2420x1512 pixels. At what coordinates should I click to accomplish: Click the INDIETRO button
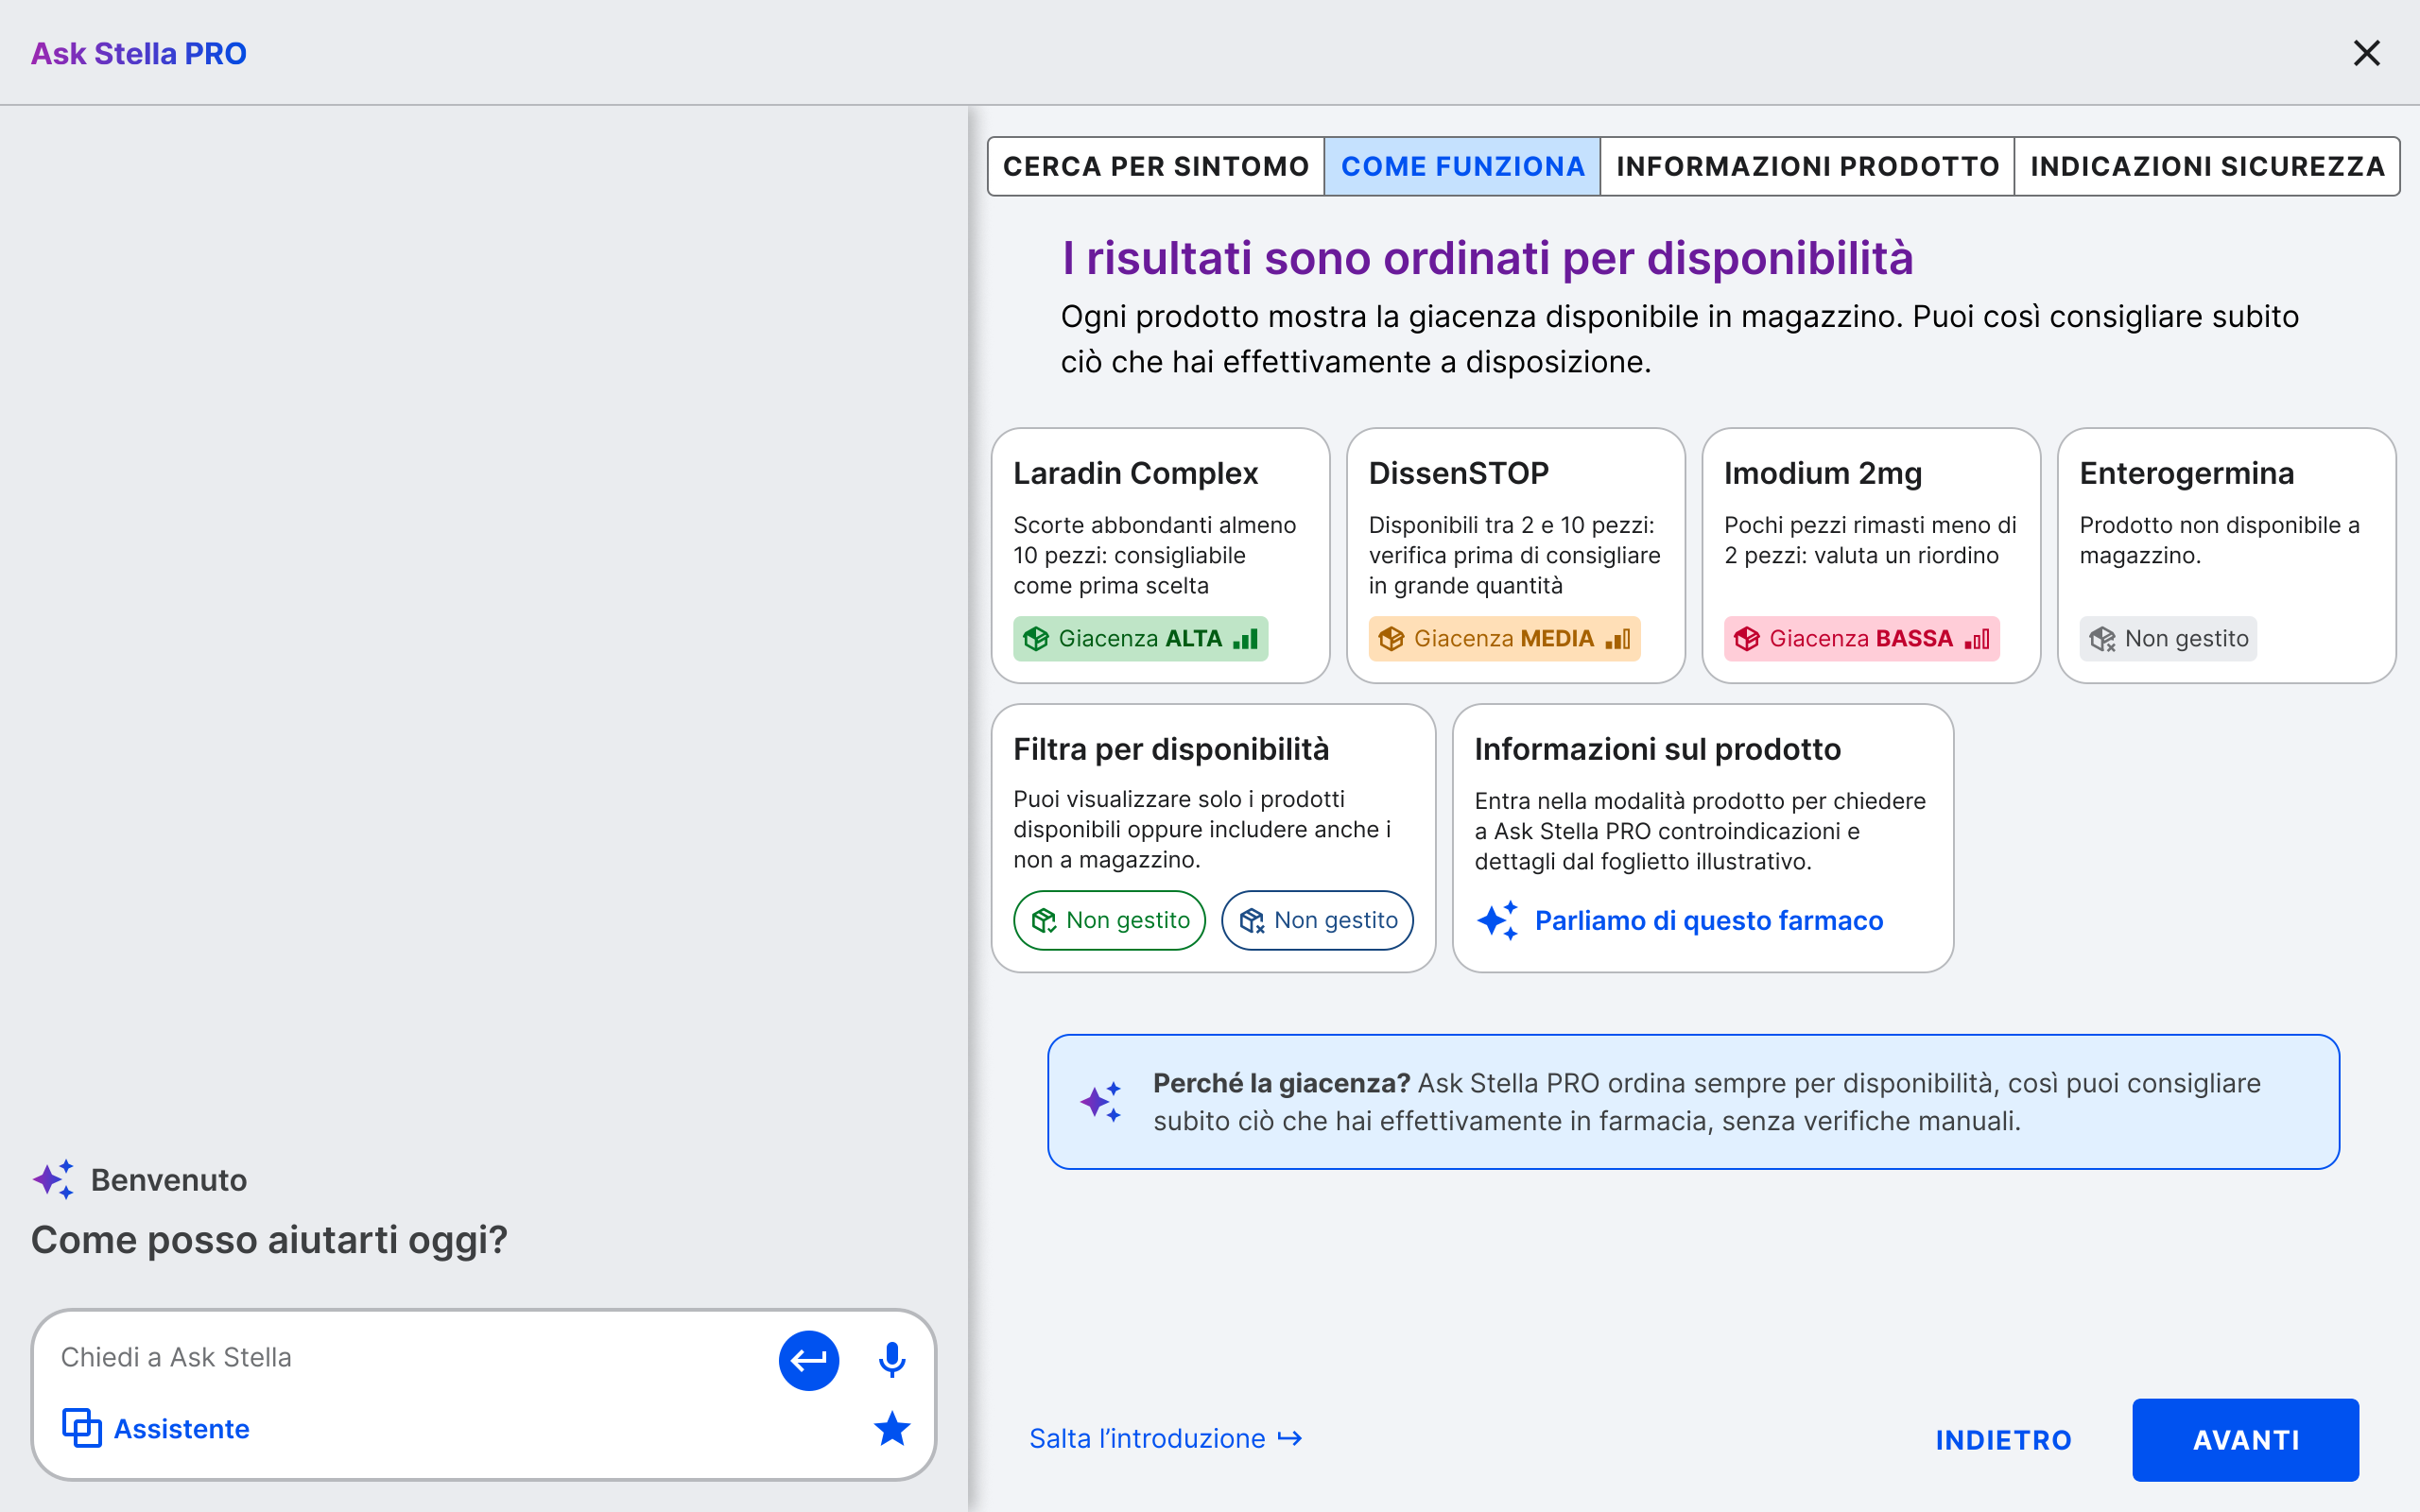coord(2003,1440)
